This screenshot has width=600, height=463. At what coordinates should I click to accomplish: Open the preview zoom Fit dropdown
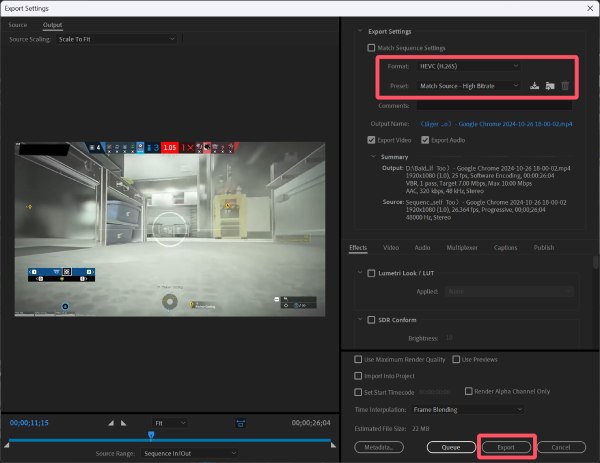(x=170, y=423)
